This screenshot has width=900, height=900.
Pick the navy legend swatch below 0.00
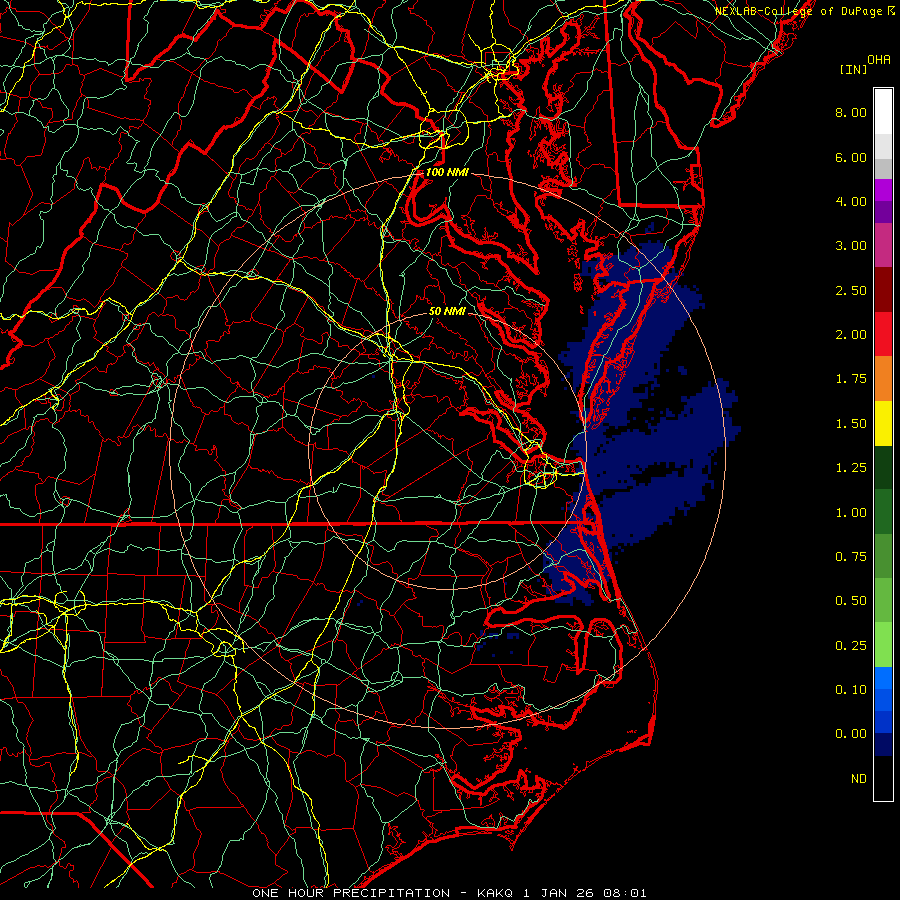click(x=883, y=744)
